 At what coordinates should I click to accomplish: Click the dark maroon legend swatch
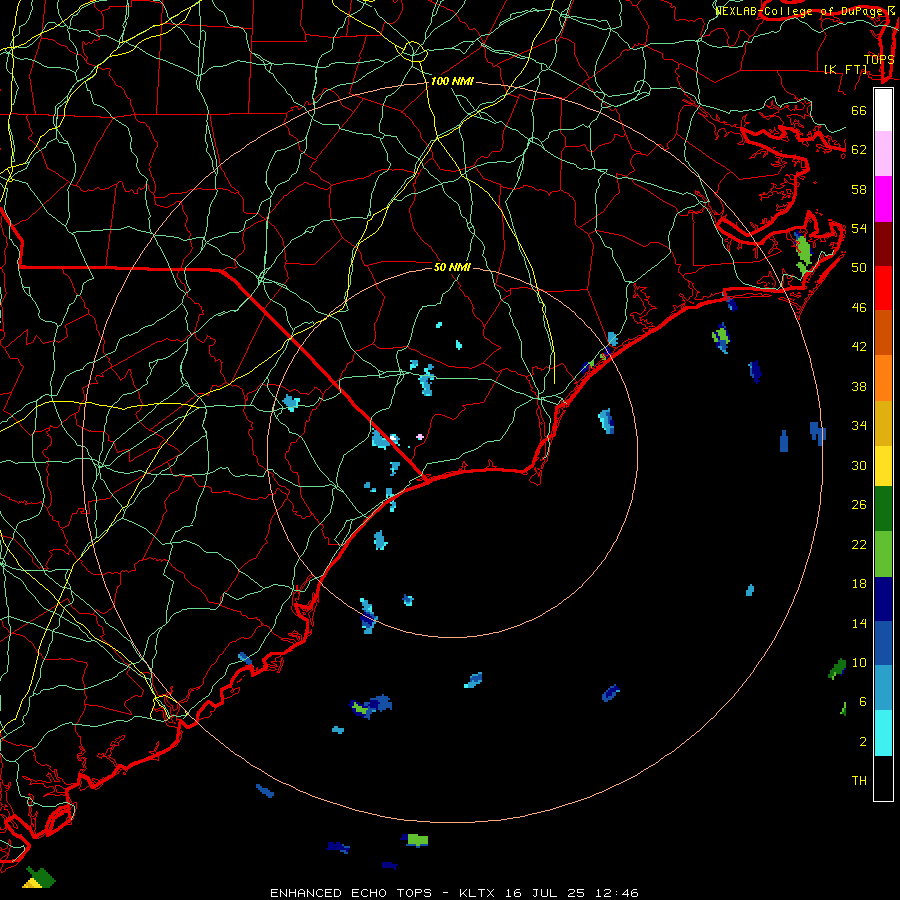tap(883, 244)
